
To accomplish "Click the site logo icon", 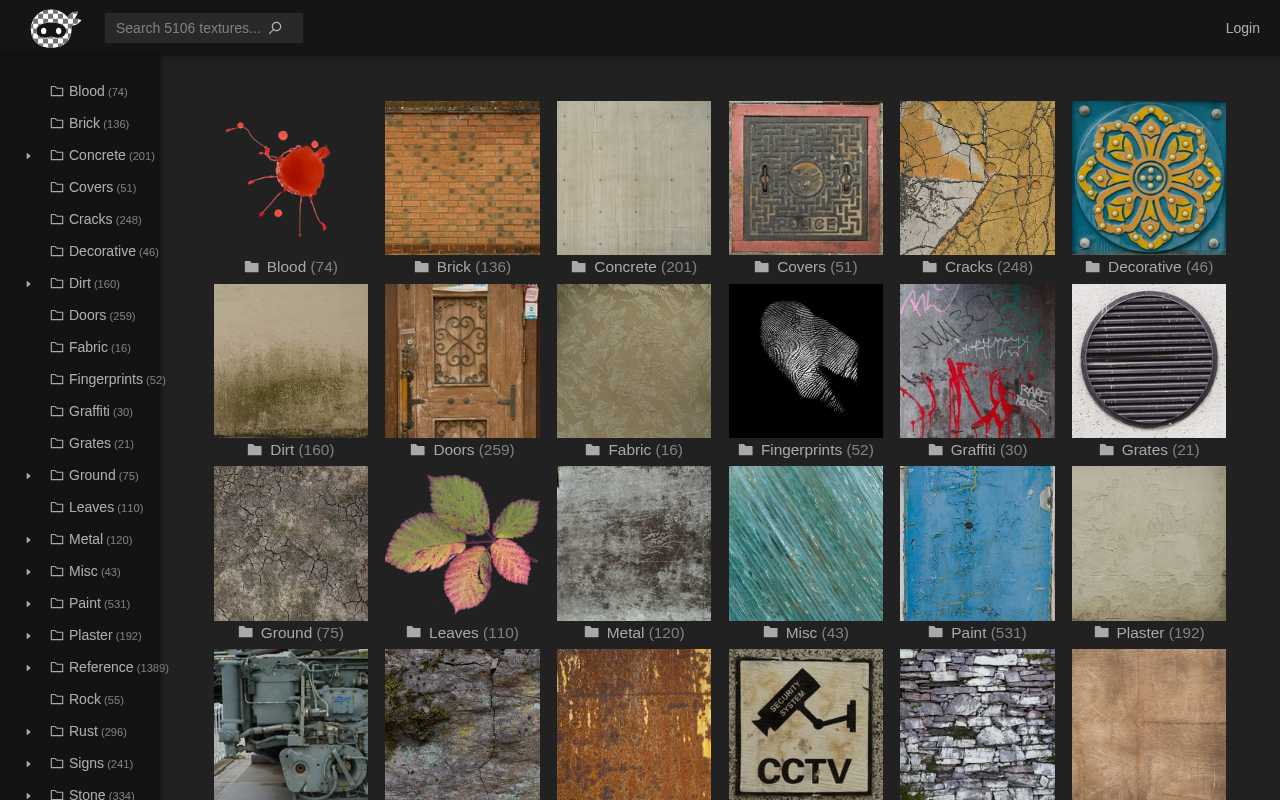I will pyautogui.click(x=55, y=28).
